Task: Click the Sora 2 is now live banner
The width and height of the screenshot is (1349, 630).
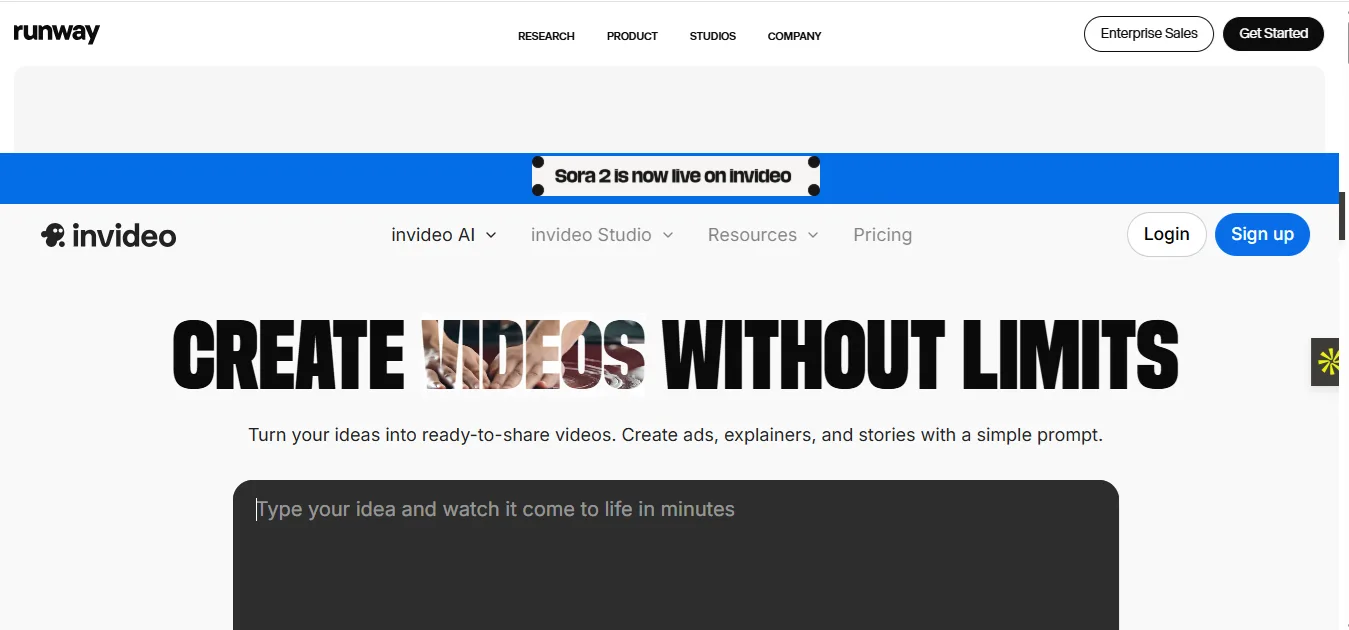Action: point(675,176)
